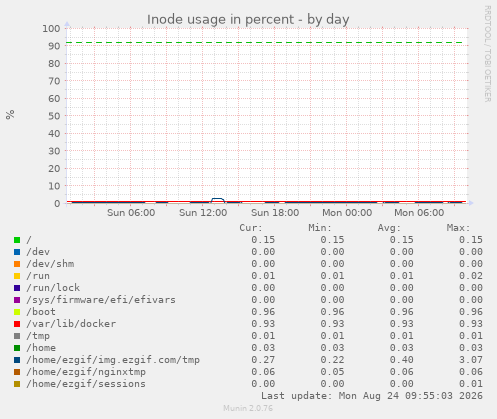Click the /run/lock legend label
Screen dimensions: 497x419
coord(53,288)
